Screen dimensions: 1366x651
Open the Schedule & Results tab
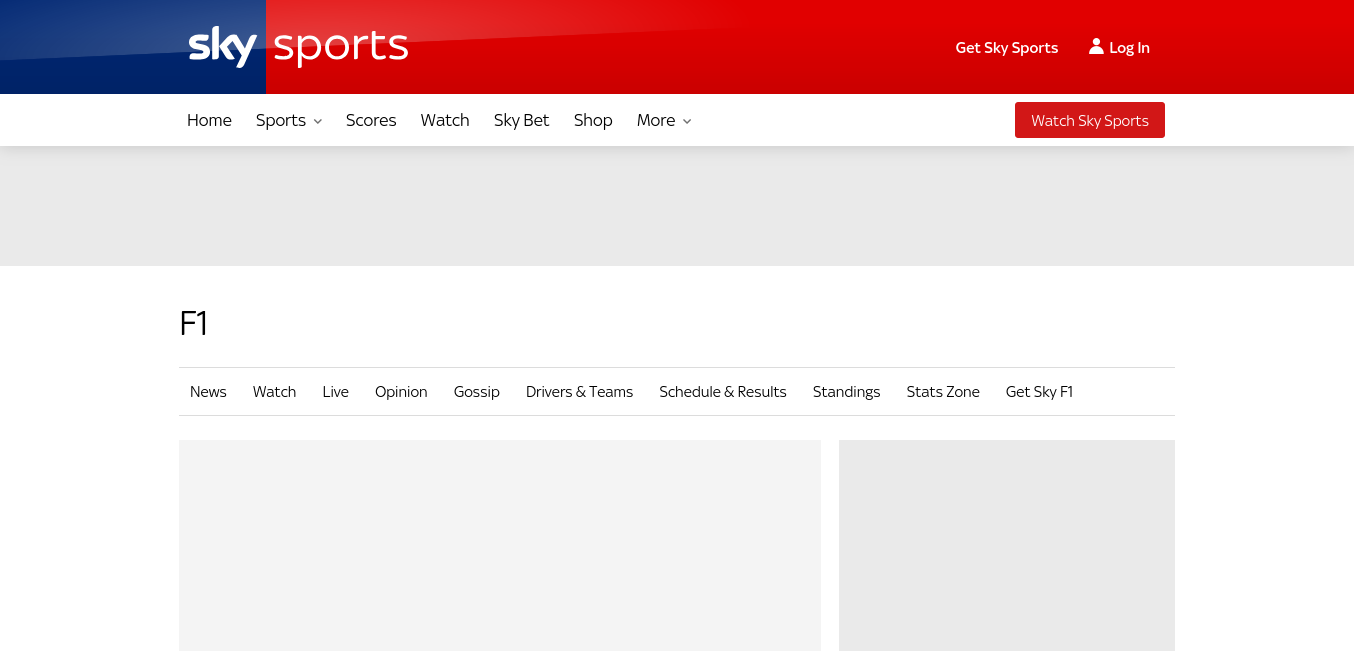(723, 392)
